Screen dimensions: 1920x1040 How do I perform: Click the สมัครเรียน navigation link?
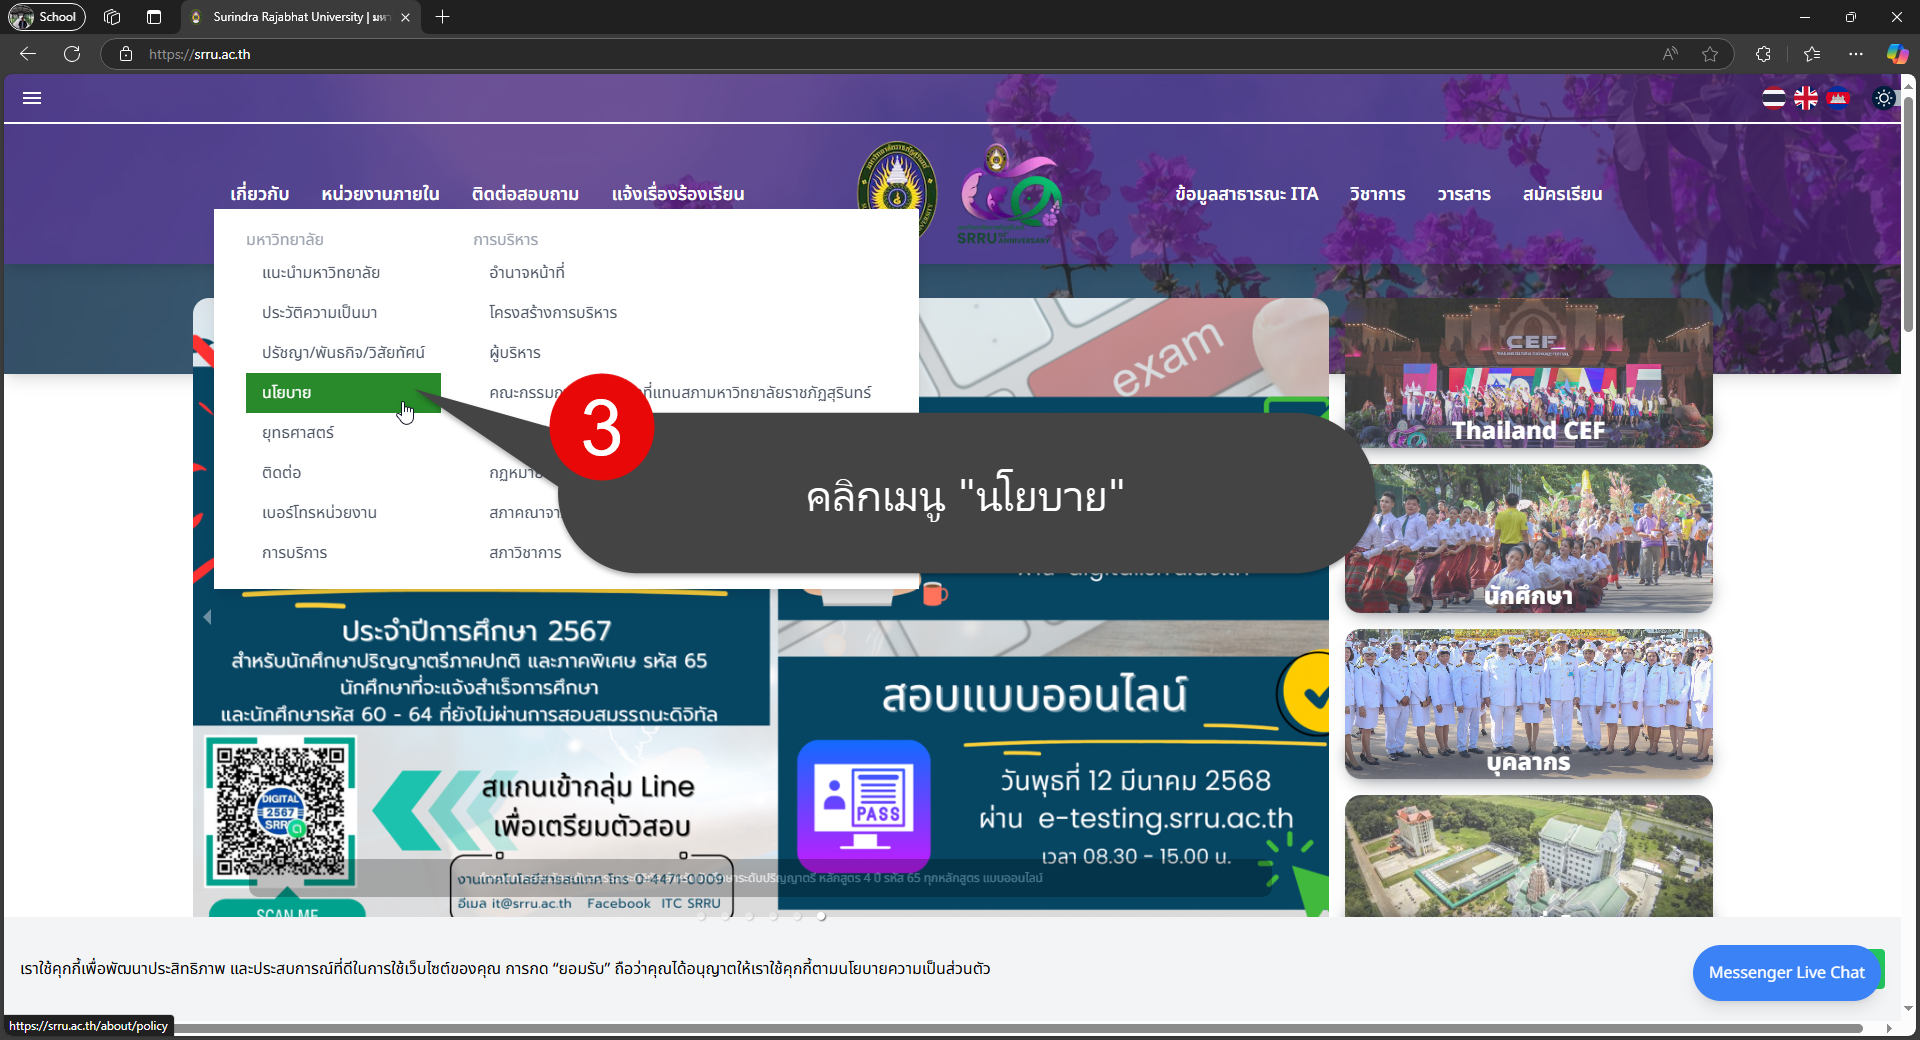1563,194
